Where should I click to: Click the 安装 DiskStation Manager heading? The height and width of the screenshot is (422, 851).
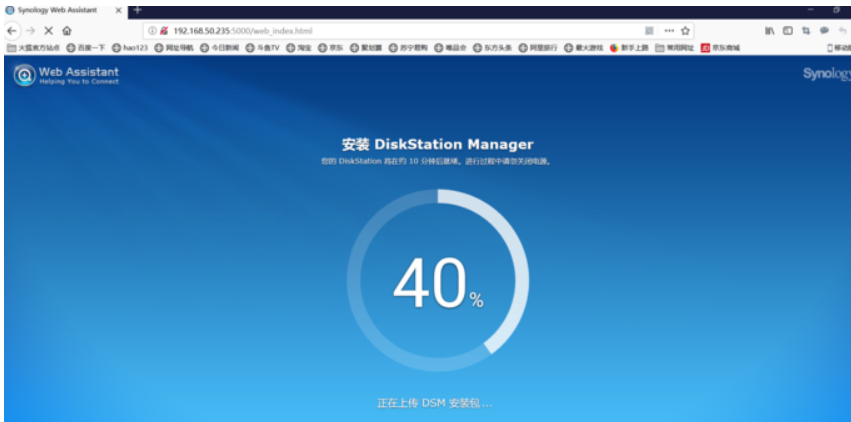[437, 145]
